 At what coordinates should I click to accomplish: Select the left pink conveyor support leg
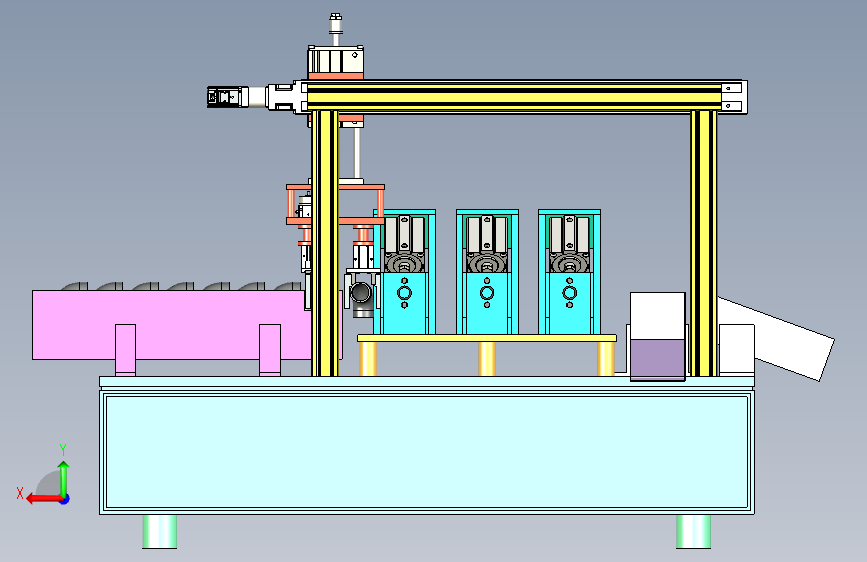click(126, 350)
